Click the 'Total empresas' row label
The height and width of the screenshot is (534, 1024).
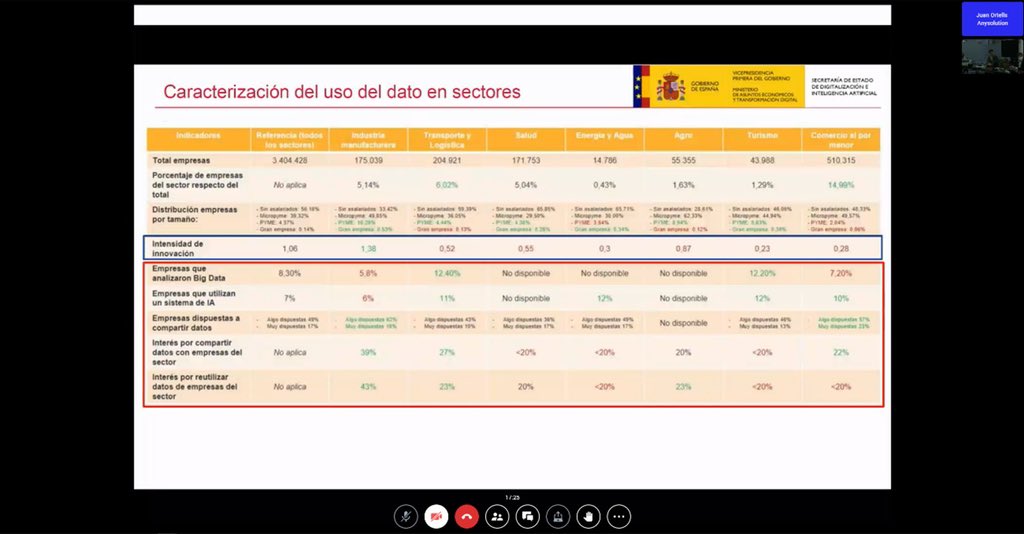click(x=182, y=161)
